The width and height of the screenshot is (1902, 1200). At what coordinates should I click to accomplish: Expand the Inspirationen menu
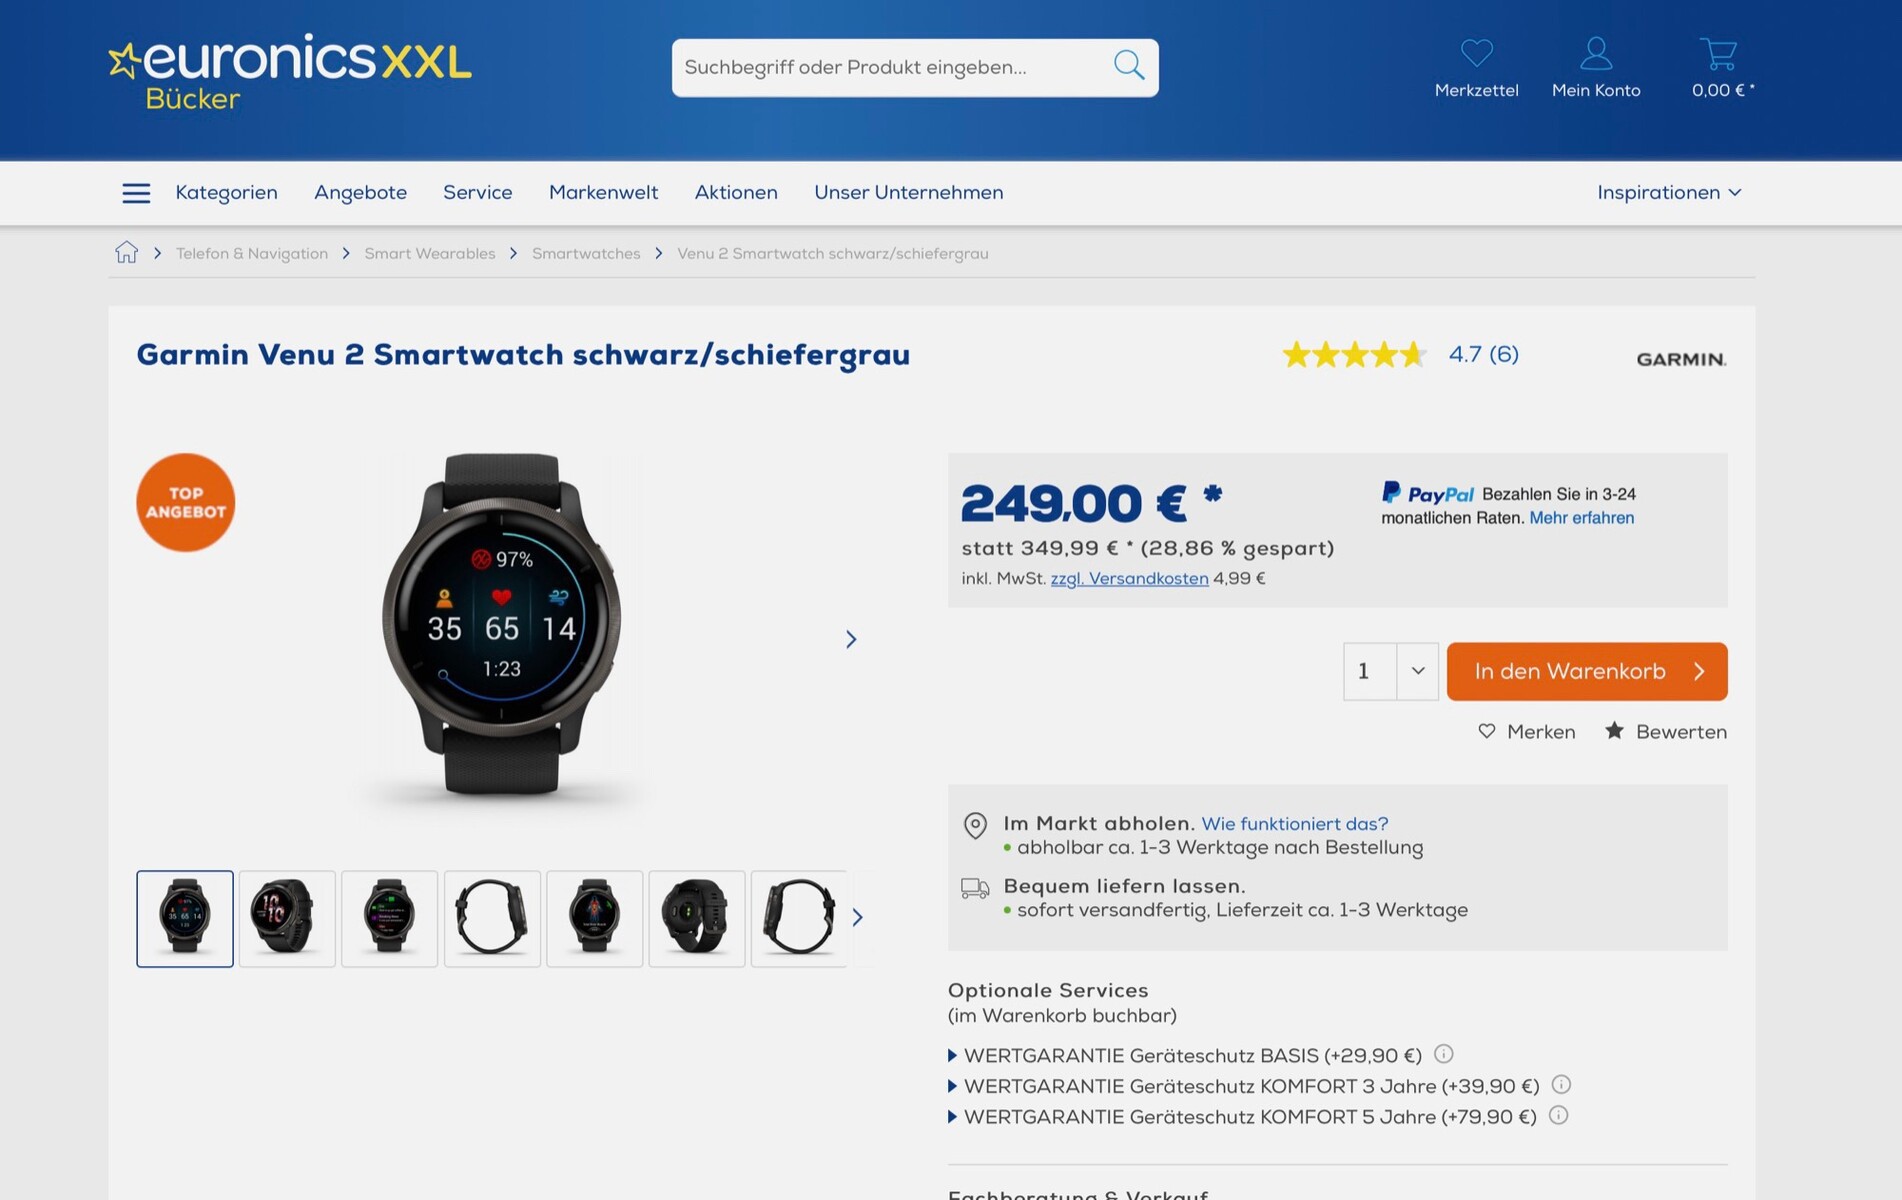pyautogui.click(x=1669, y=192)
